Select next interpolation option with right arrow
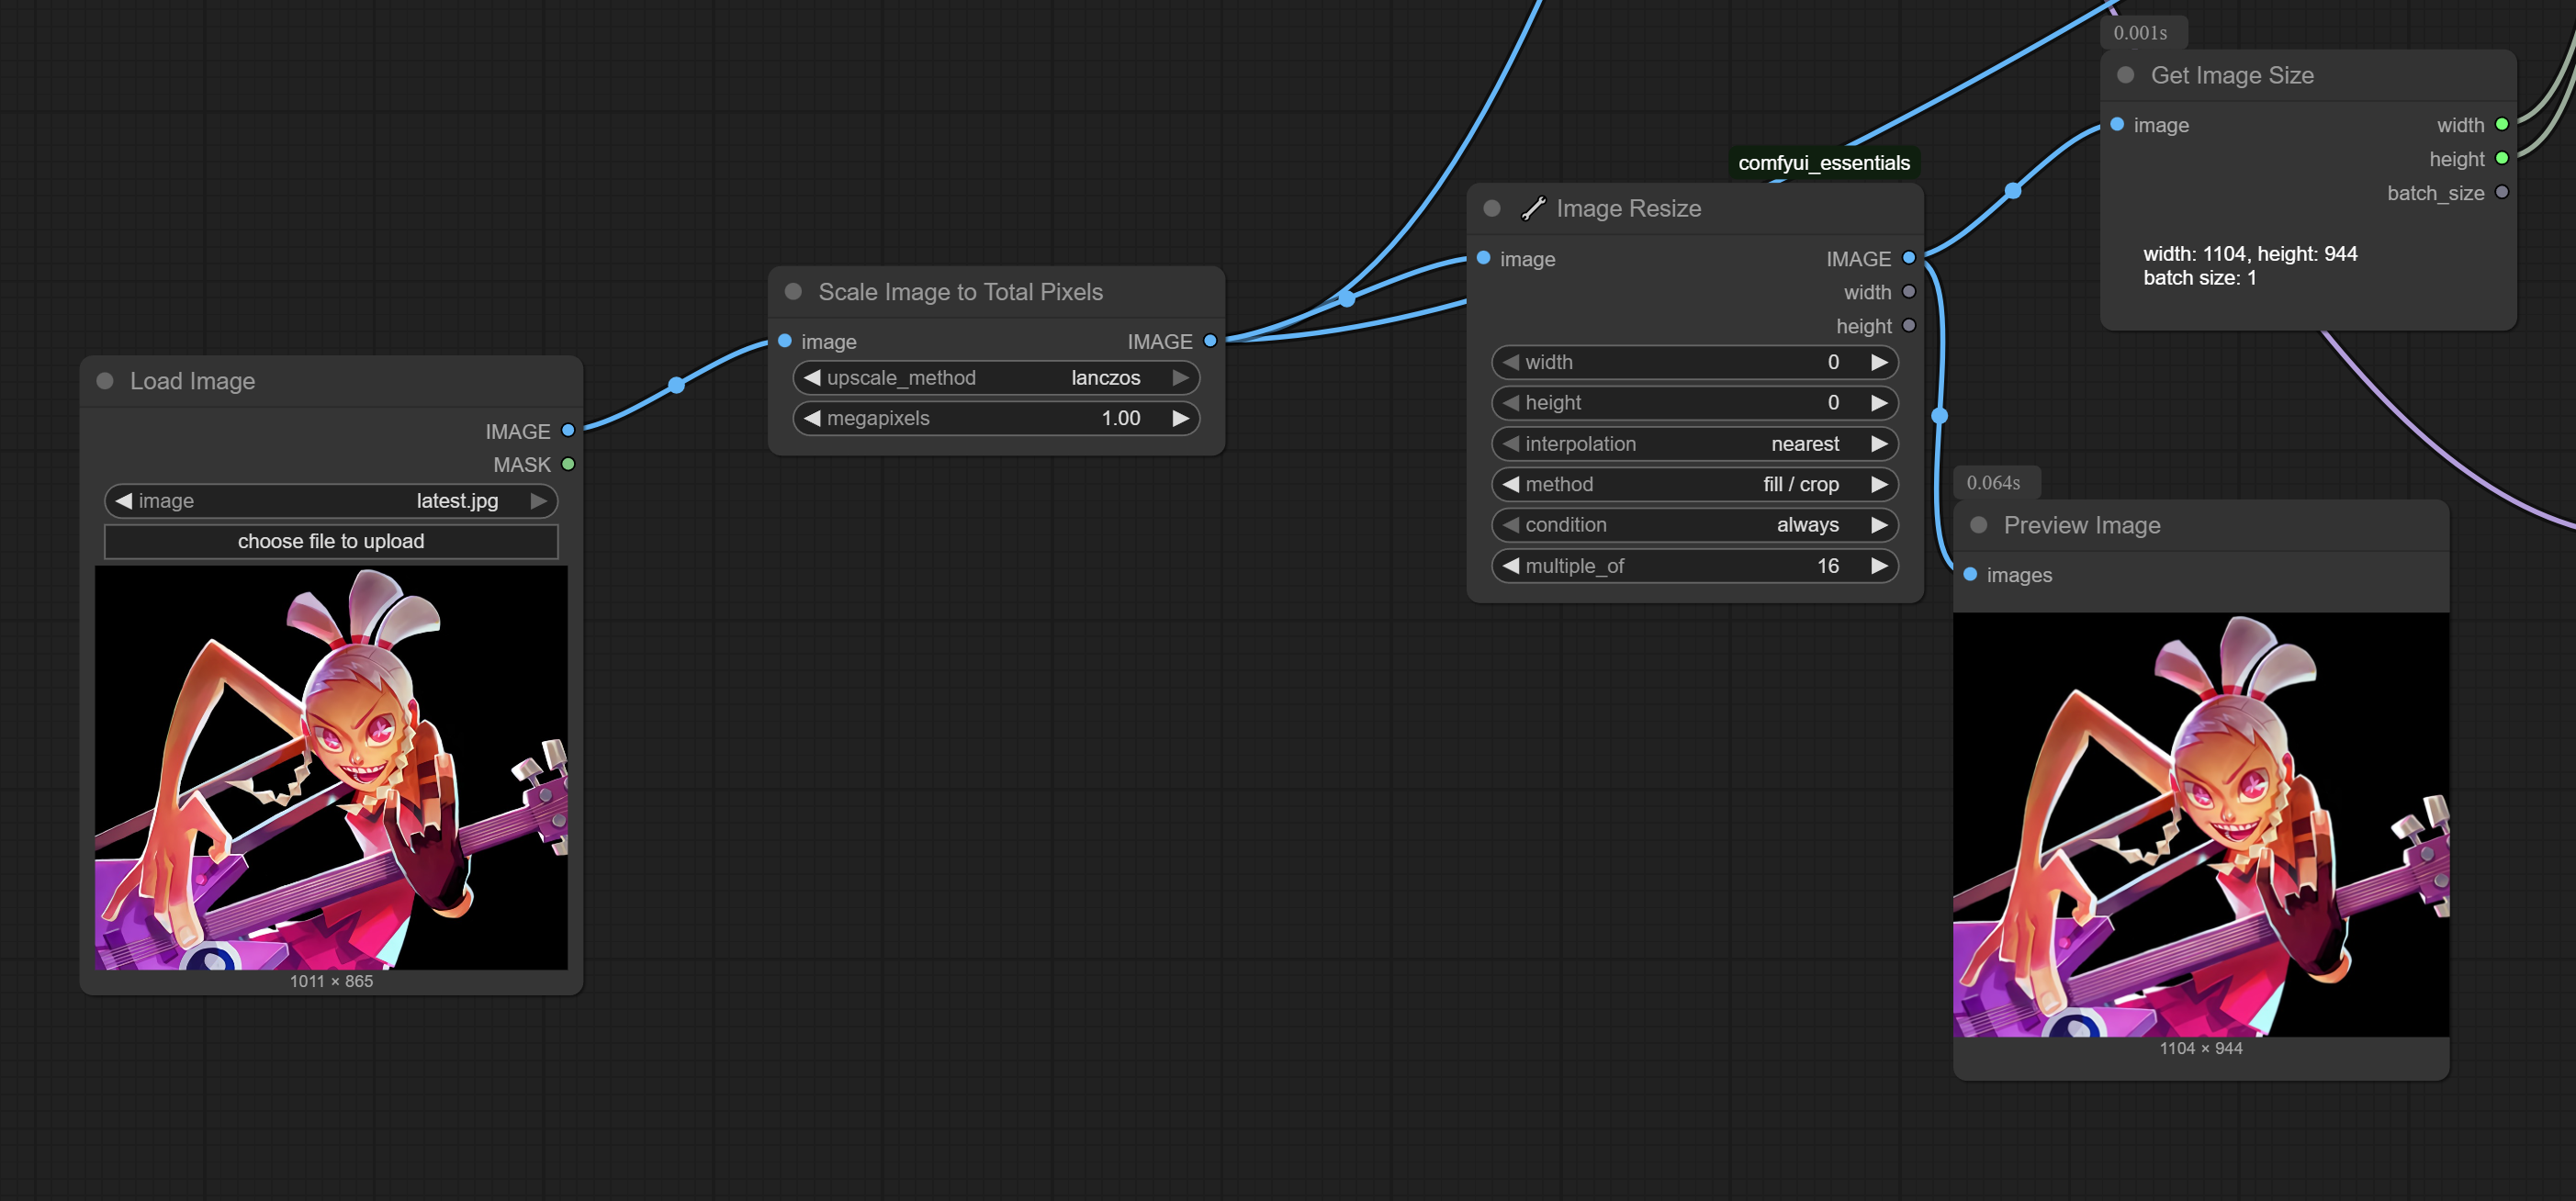Screen dimensions: 2576x1201 pos(1879,444)
